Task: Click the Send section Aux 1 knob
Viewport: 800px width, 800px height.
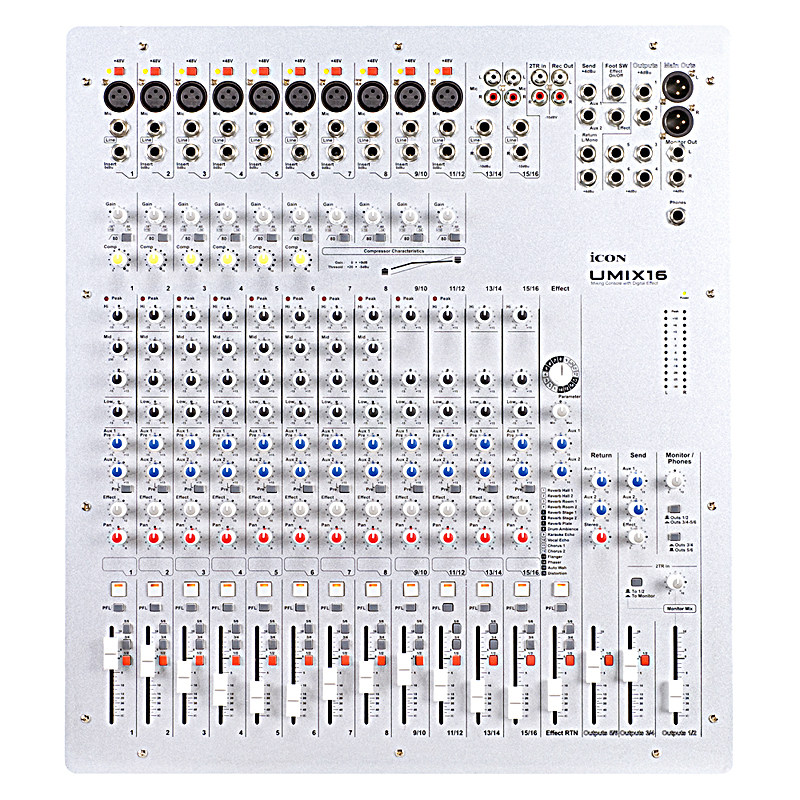Action: click(x=637, y=482)
